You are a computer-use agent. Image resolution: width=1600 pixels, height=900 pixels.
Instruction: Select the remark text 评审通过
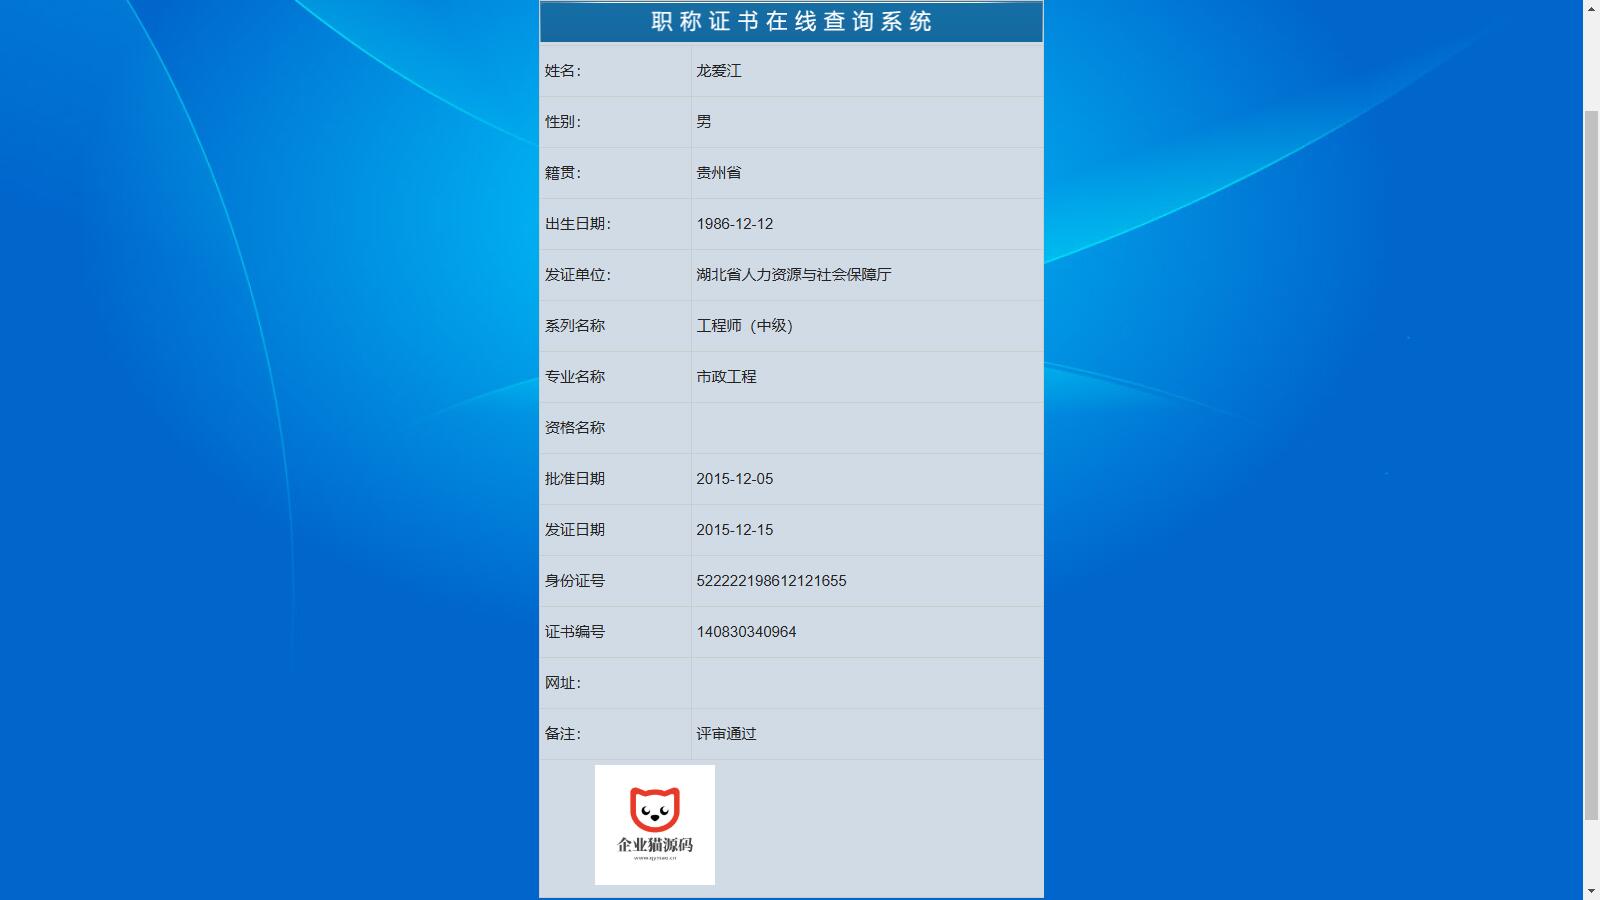click(x=728, y=733)
